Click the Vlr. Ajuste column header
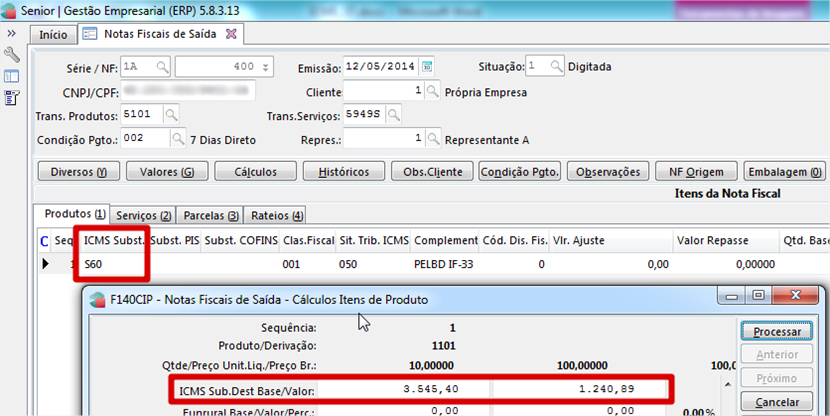This screenshot has width=830, height=416. click(x=611, y=240)
